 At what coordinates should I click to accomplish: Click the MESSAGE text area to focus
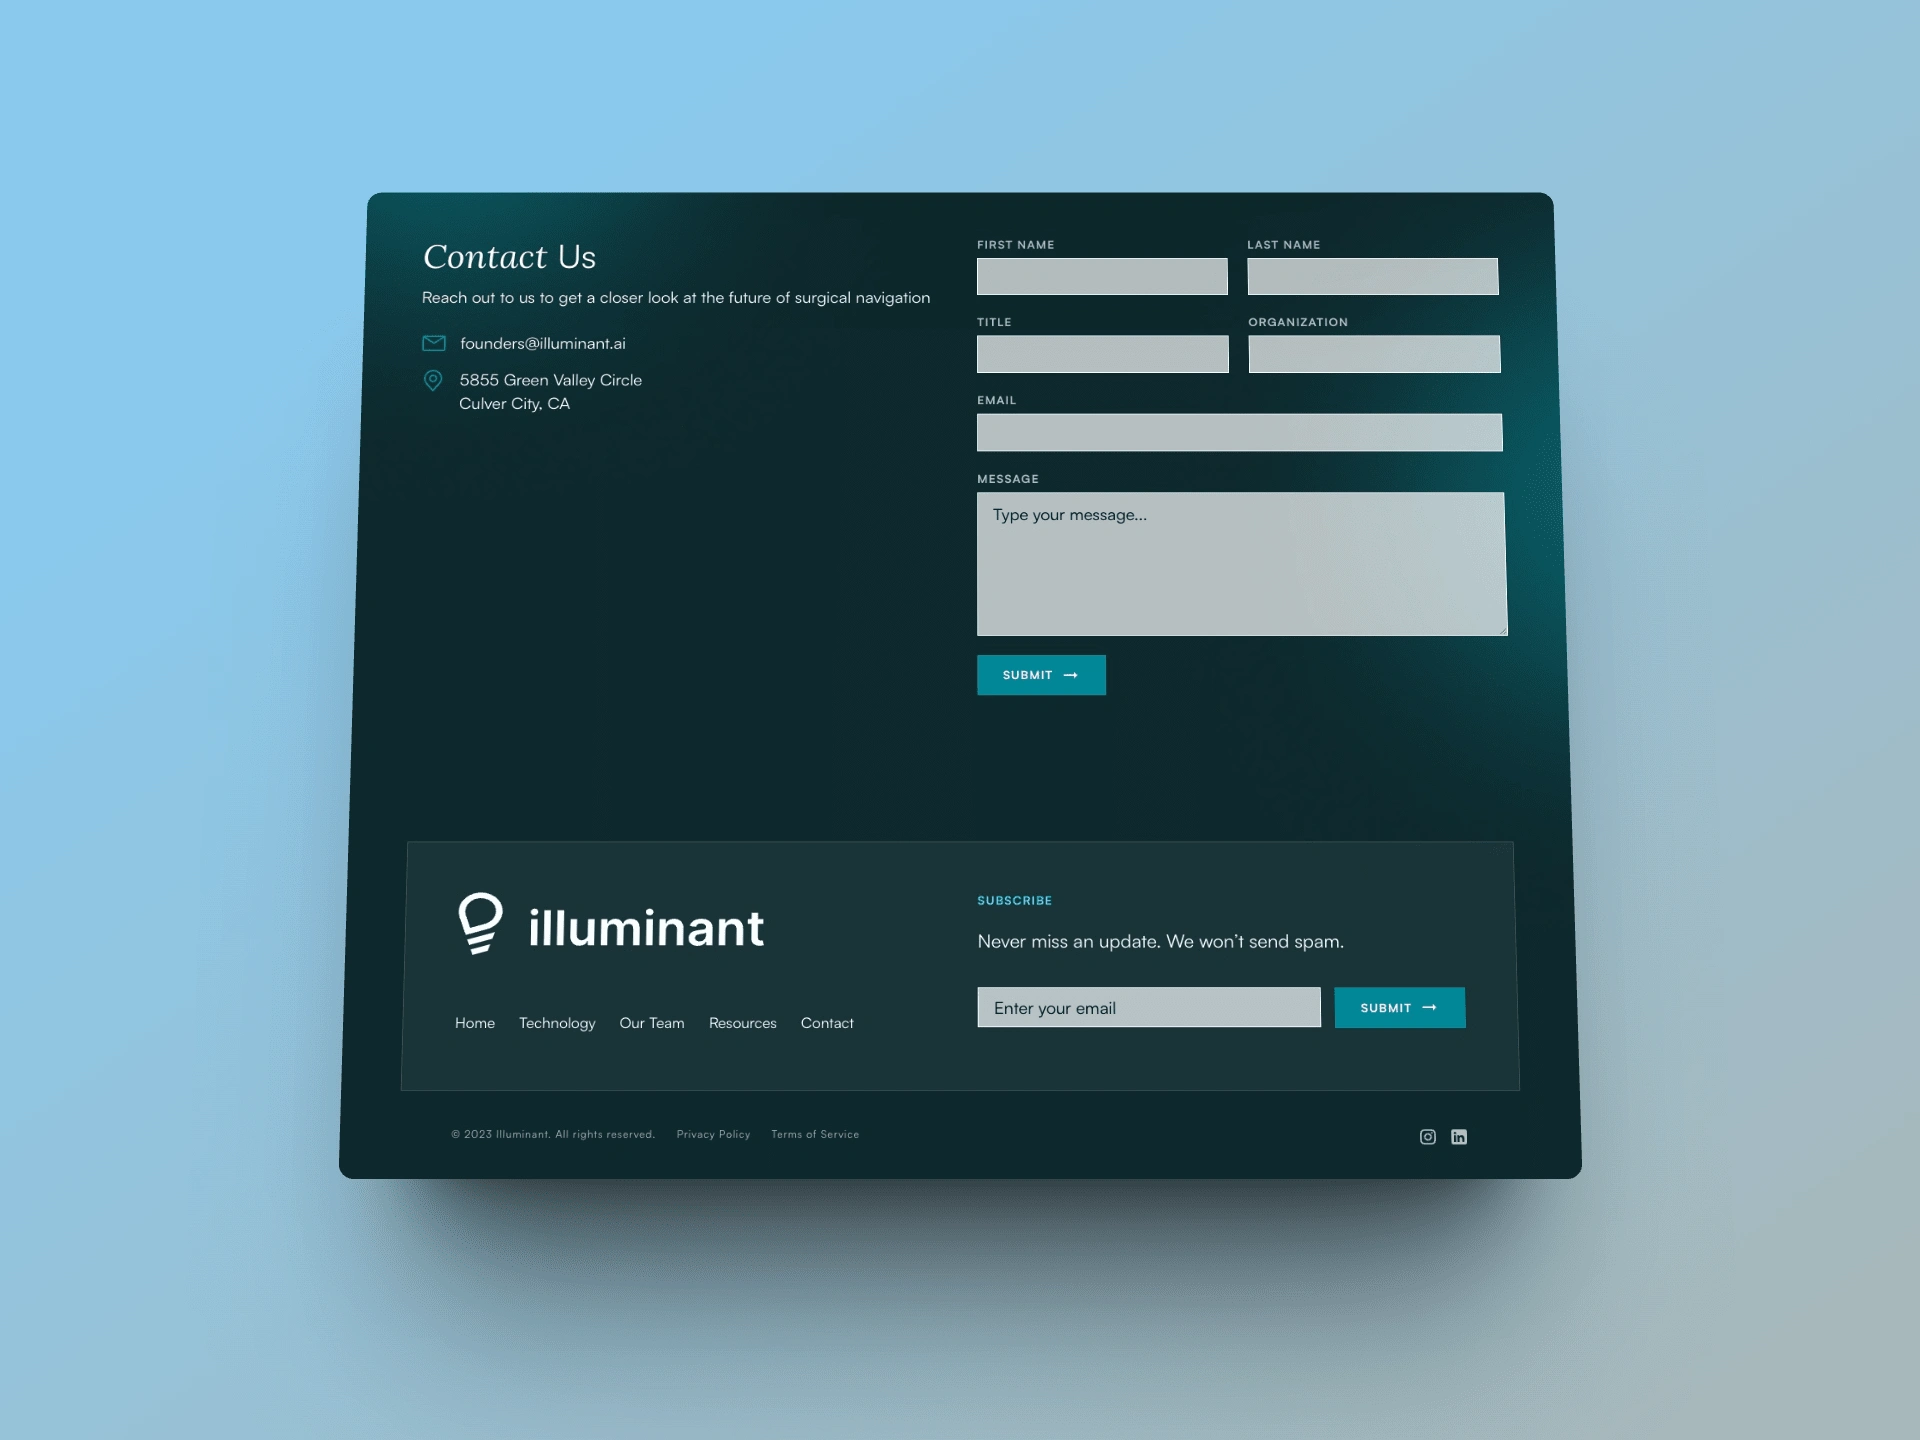coord(1240,563)
